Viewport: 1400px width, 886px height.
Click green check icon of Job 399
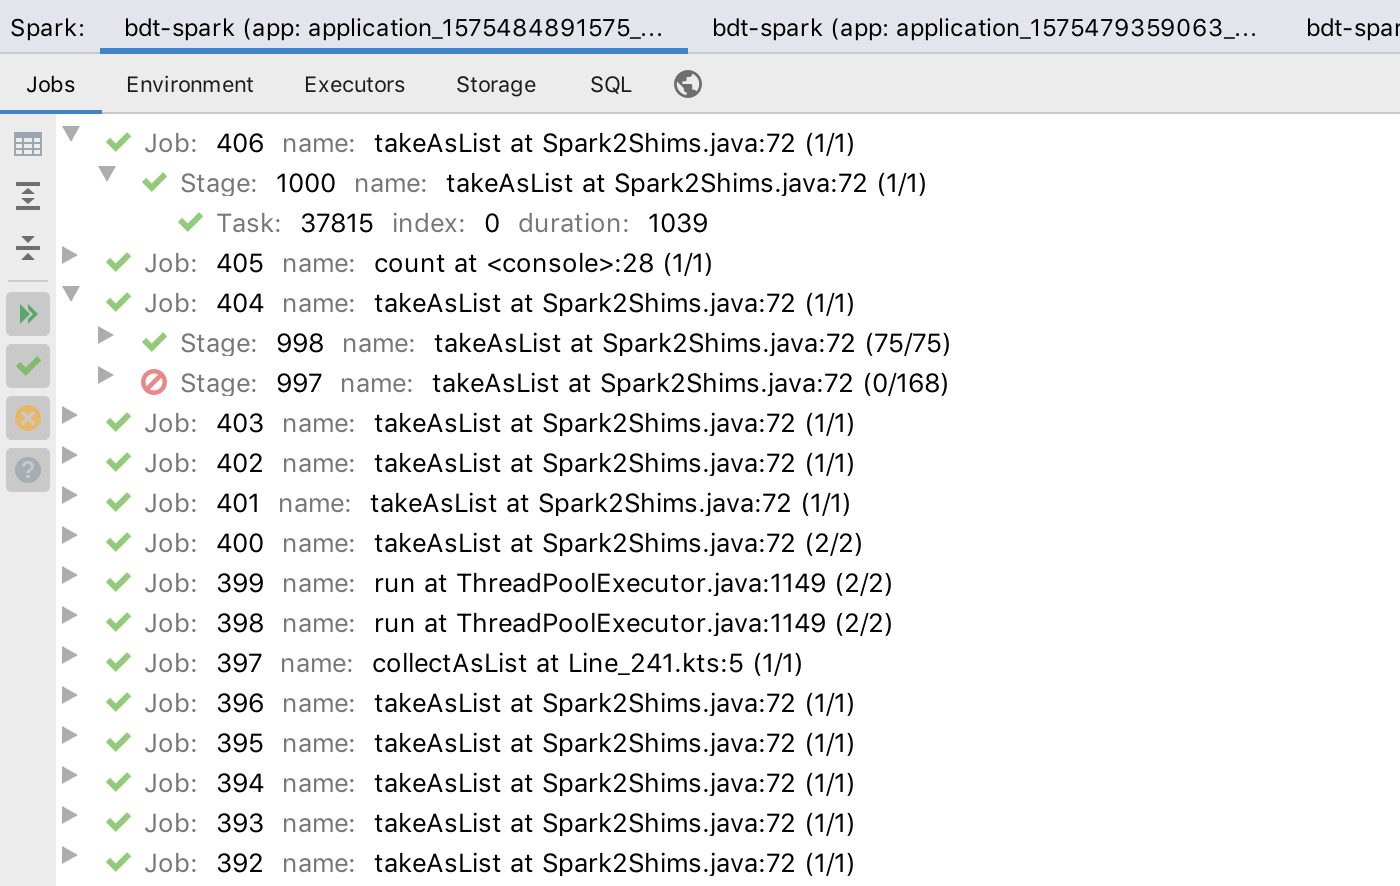click(119, 582)
